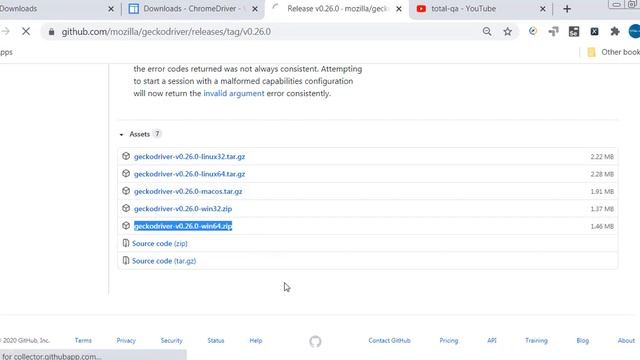Open the Terms footer link
The width and height of the screenshot is (640, 360).
[83, 340]
